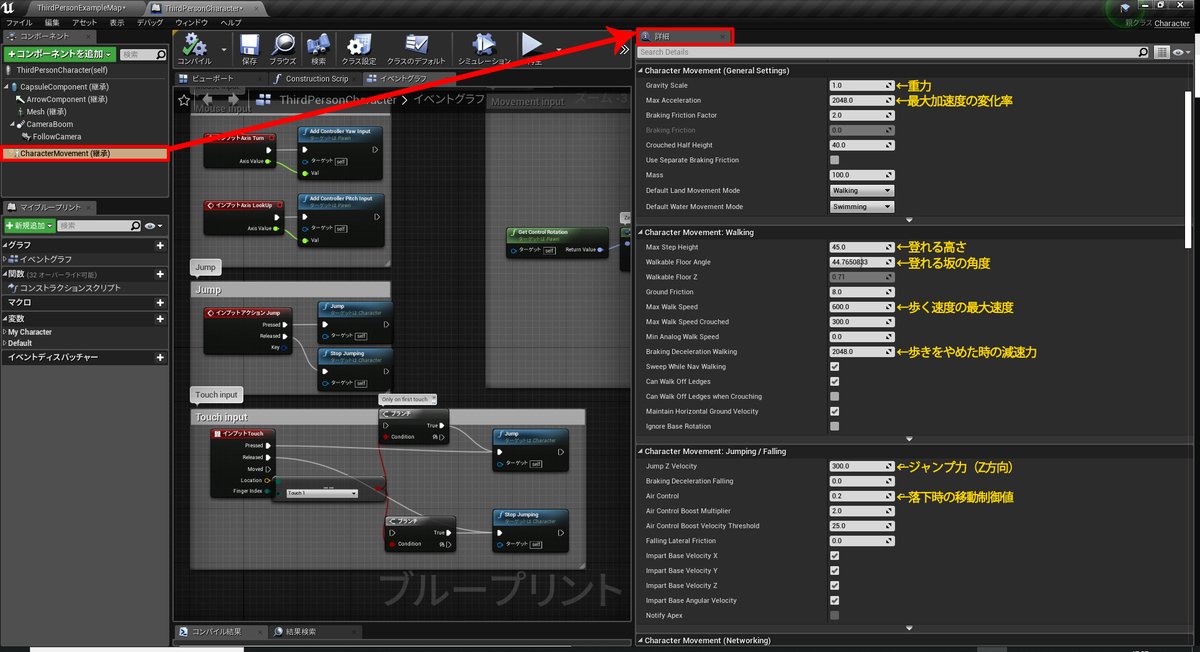Change Default Land Movement Mode from Walking
This screenshot has width=1200, height=652.
point(861,190)
